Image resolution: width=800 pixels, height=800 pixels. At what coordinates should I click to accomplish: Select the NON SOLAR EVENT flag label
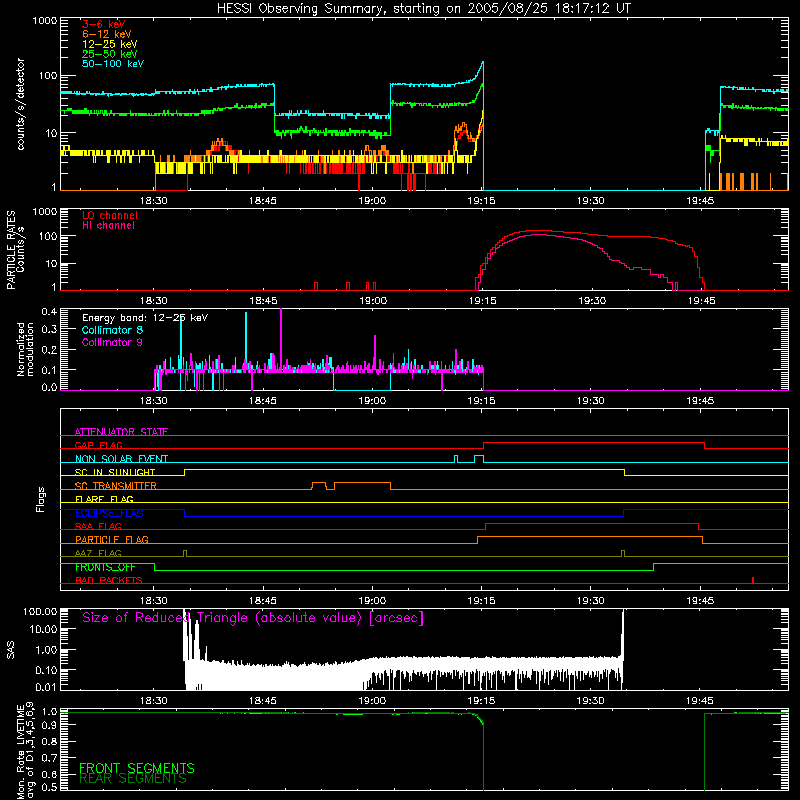(x=121, y=459)
